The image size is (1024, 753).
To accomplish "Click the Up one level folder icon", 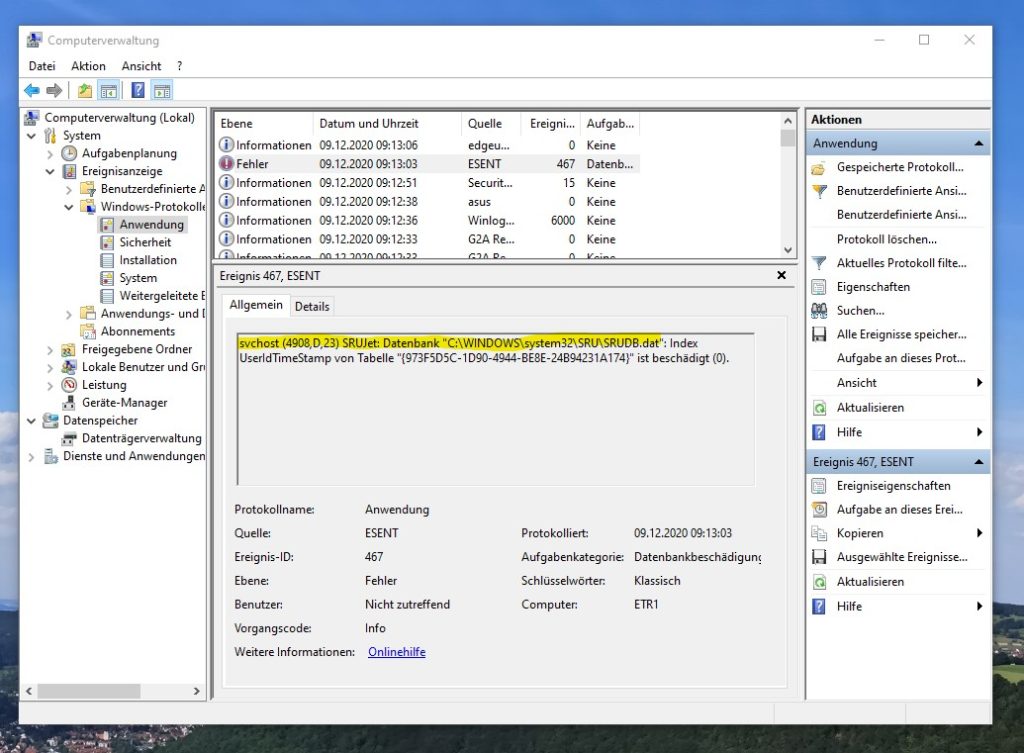I will coord(84,90).
